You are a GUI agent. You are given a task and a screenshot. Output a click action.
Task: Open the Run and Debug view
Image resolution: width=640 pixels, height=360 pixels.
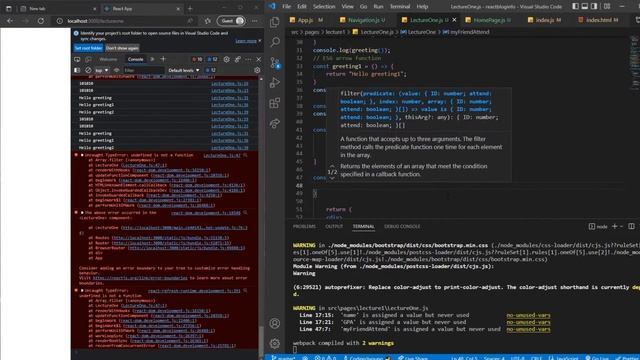tap(275, 82)
